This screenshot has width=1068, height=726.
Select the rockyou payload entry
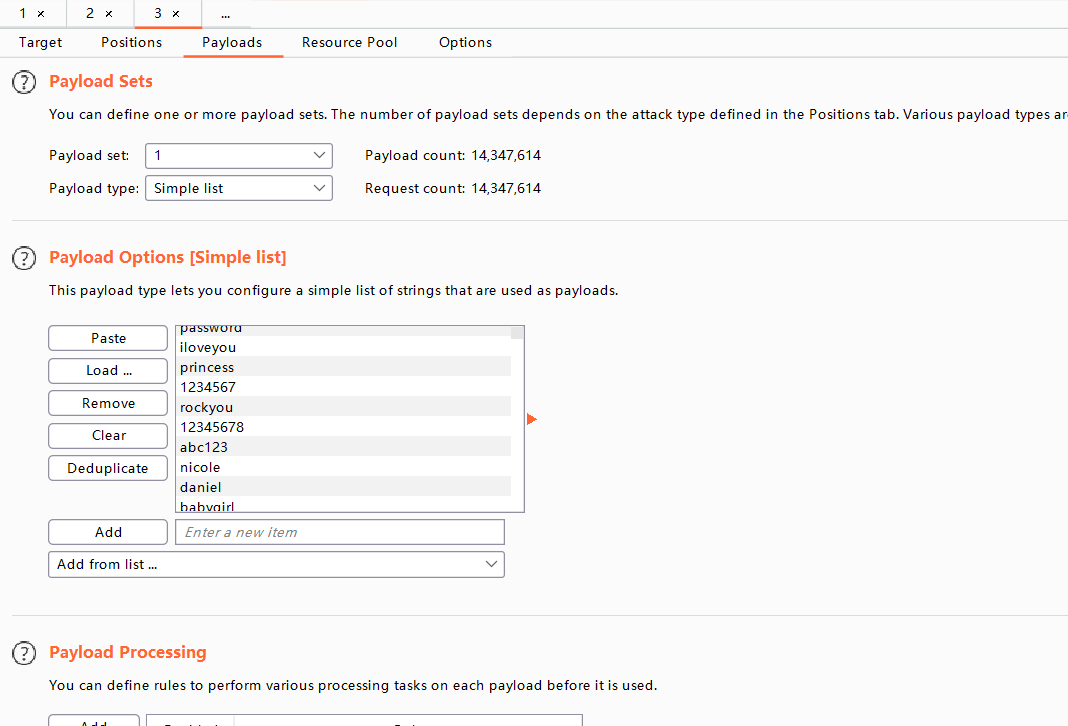click(x=206, y=407)
